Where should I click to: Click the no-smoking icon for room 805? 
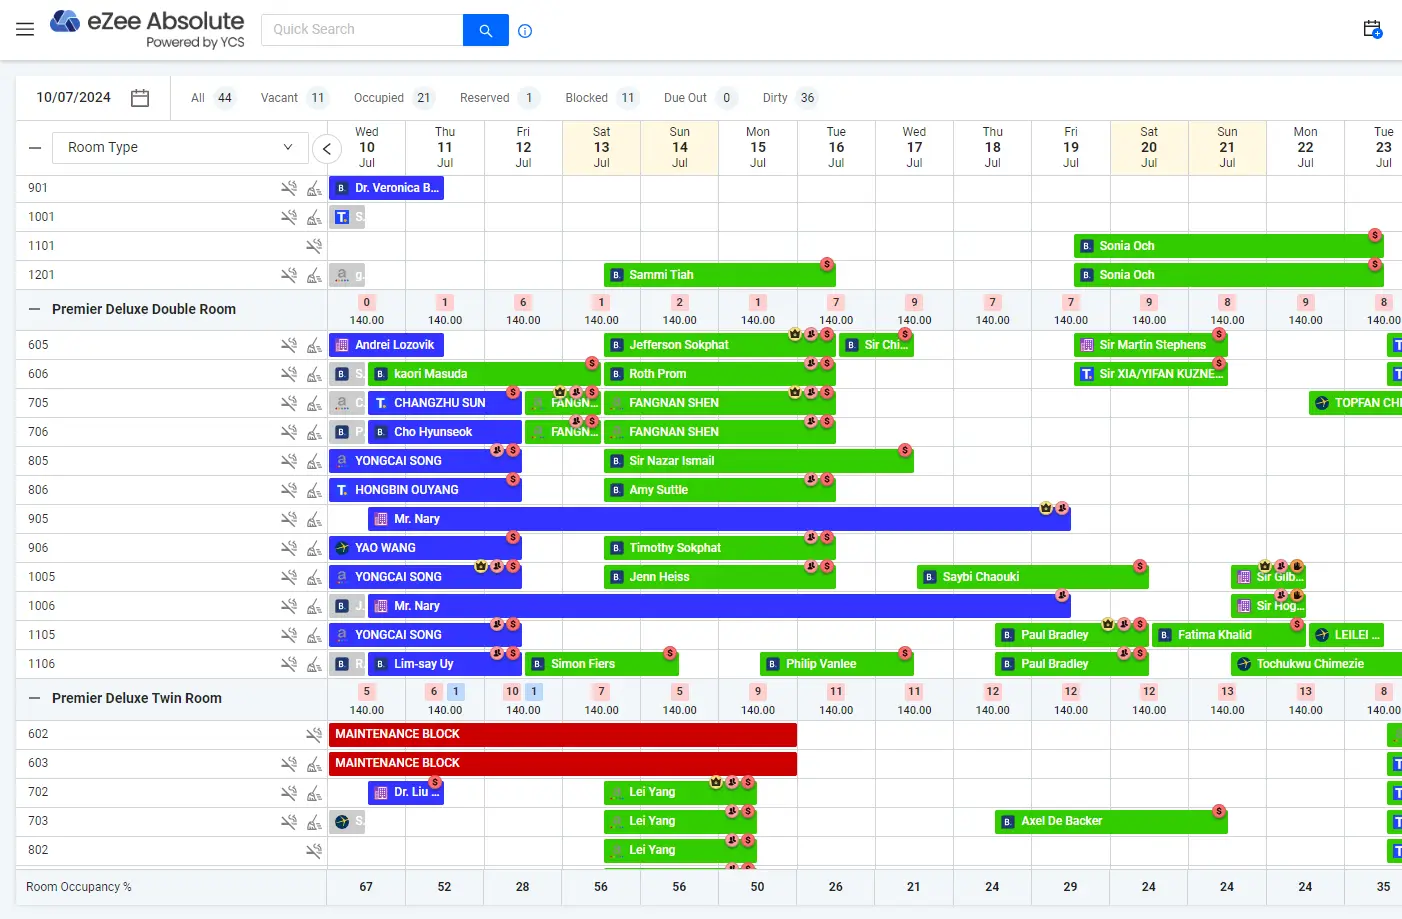coord(289,461)
